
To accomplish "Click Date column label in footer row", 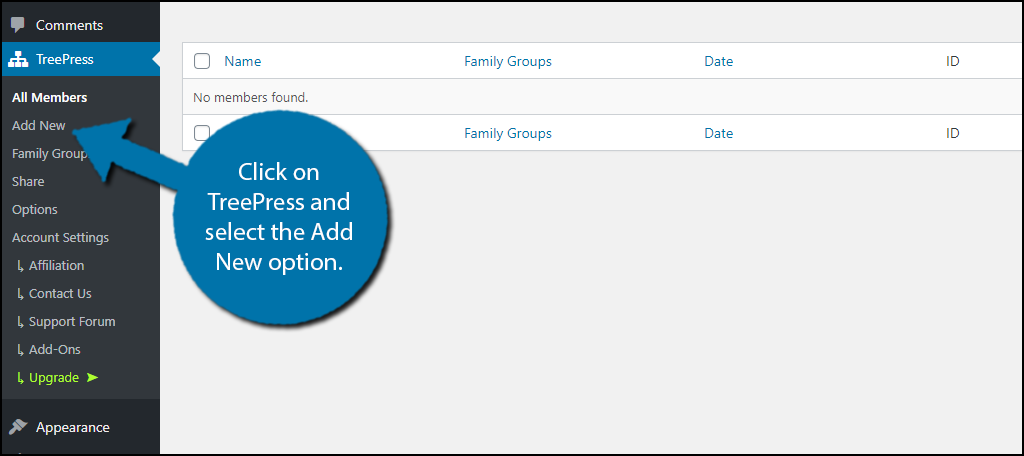I will click(718, 133).
